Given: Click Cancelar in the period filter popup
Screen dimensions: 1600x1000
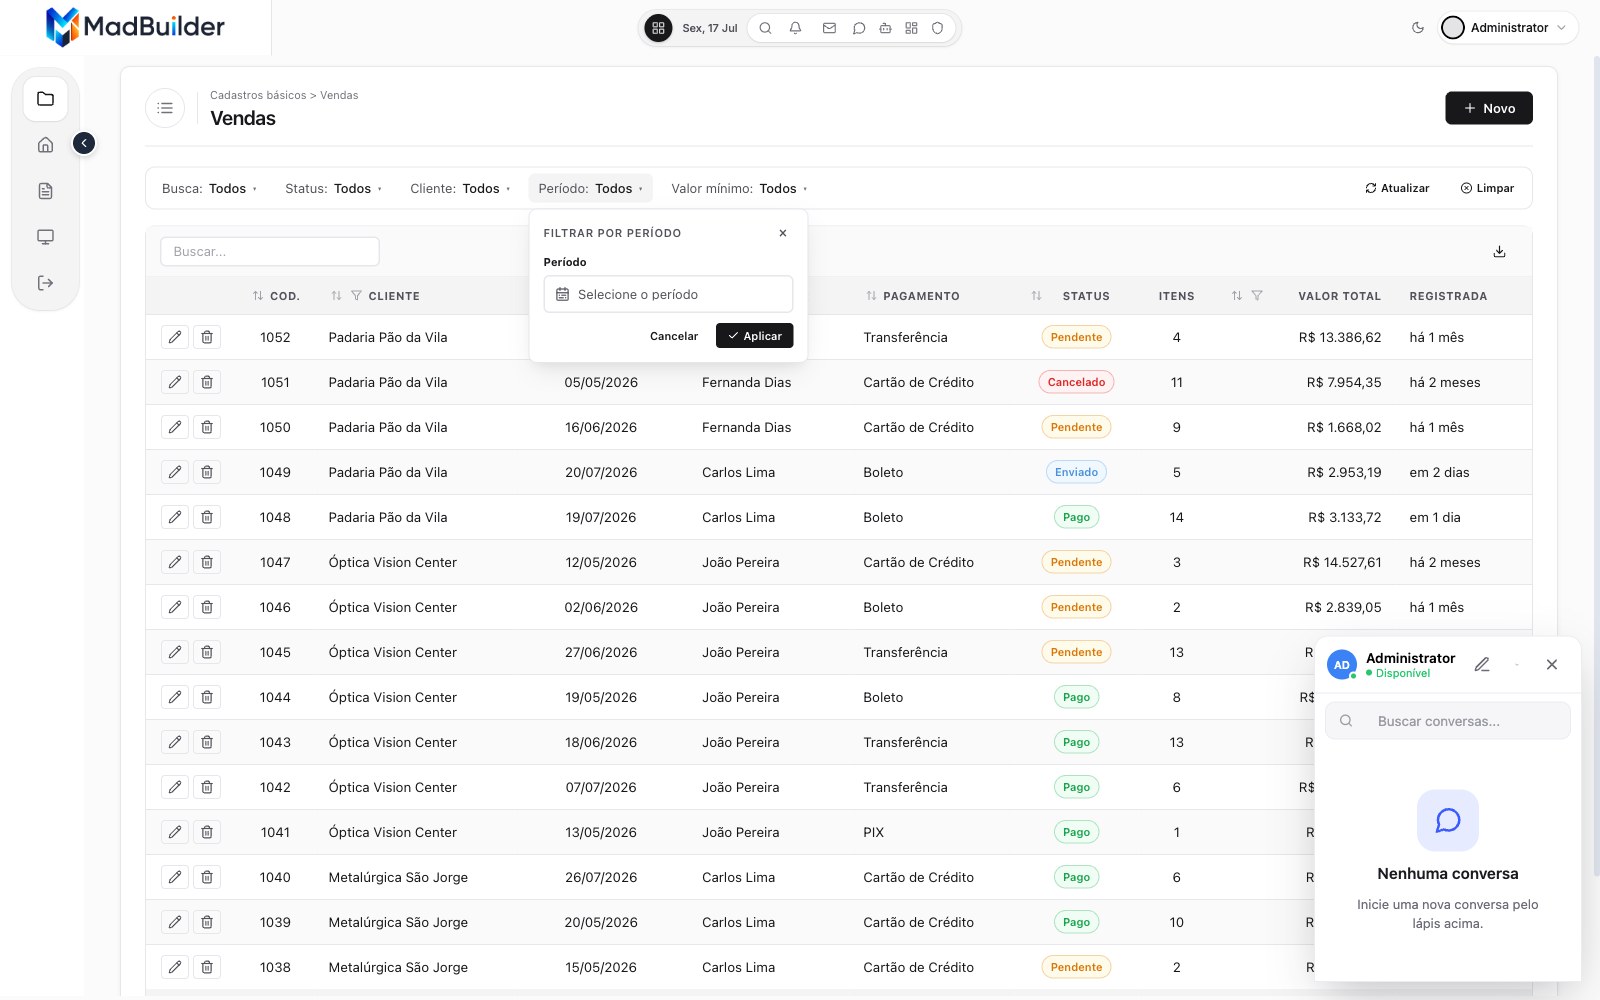Looking at the screenshot, I should click(674, 336).
